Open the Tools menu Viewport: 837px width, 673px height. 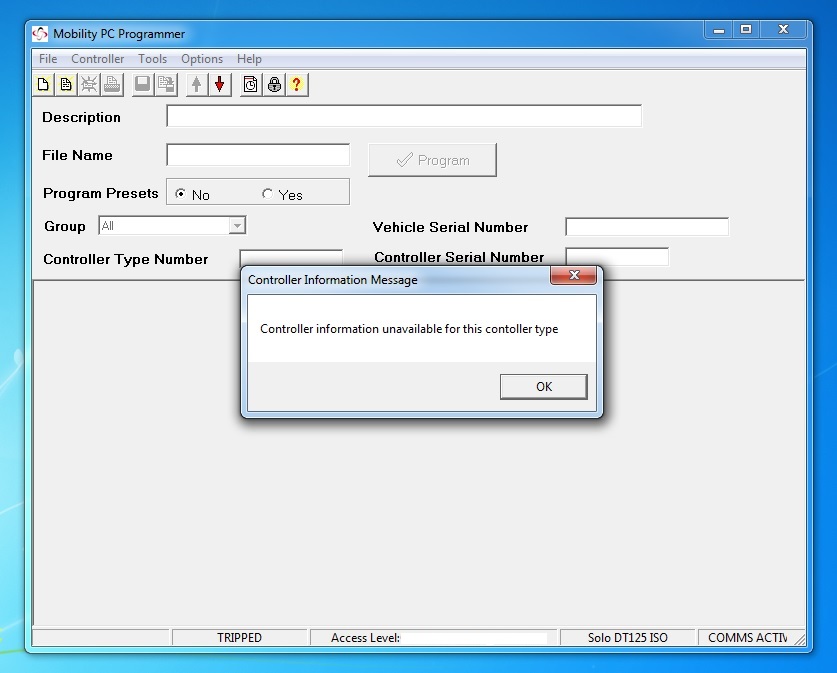tap(152, 59)
